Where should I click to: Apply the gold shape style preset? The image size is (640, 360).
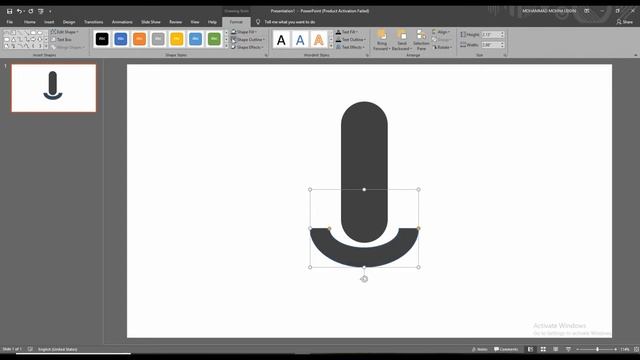[x=177, y=39]
